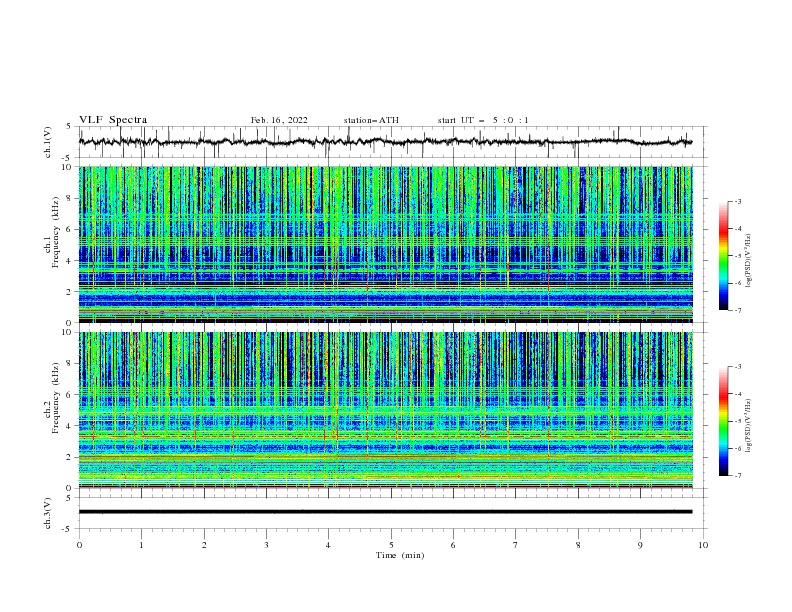The image size is (792, 612).
Task: Click the "-7" label on upper colorbar
Action: point(738,310)
